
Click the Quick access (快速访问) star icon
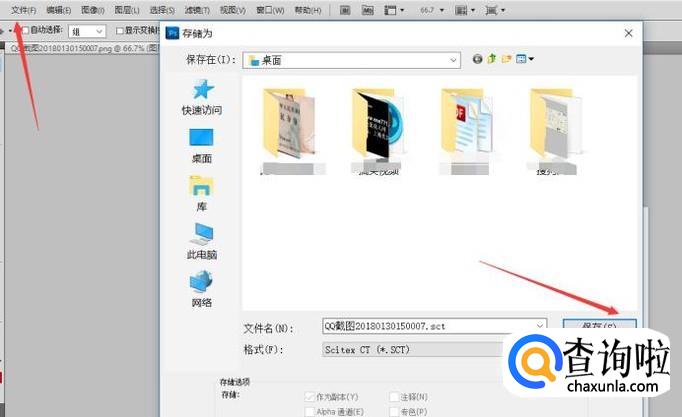coord(202,90)
